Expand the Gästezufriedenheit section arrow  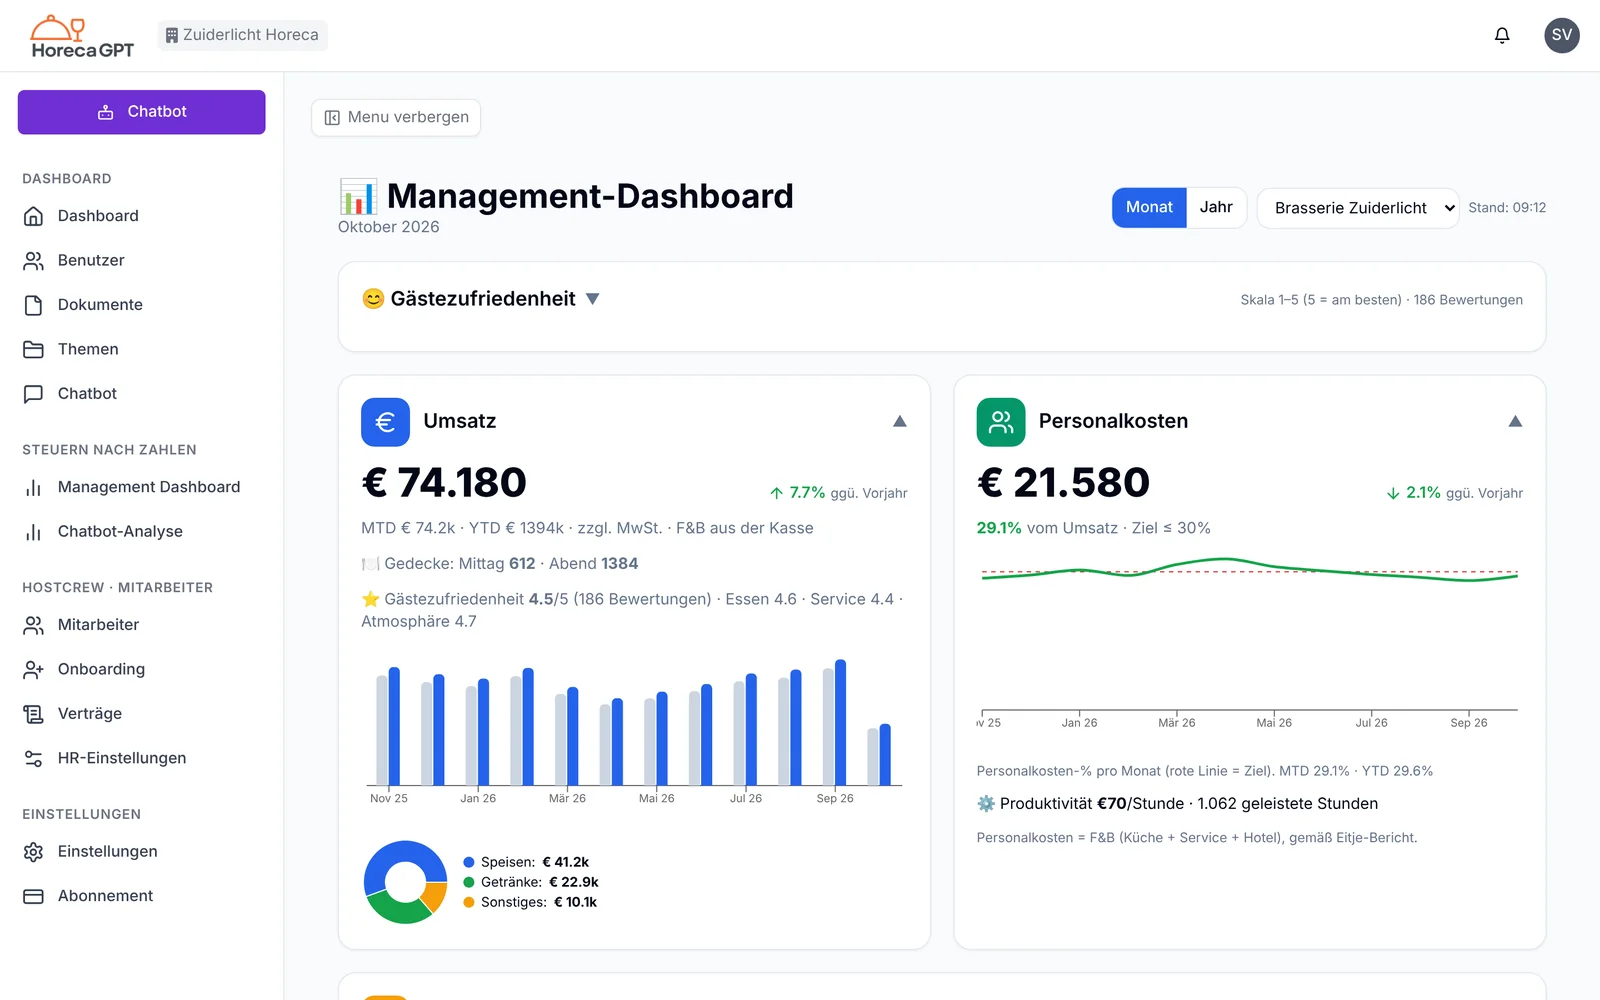coord(592,299)
